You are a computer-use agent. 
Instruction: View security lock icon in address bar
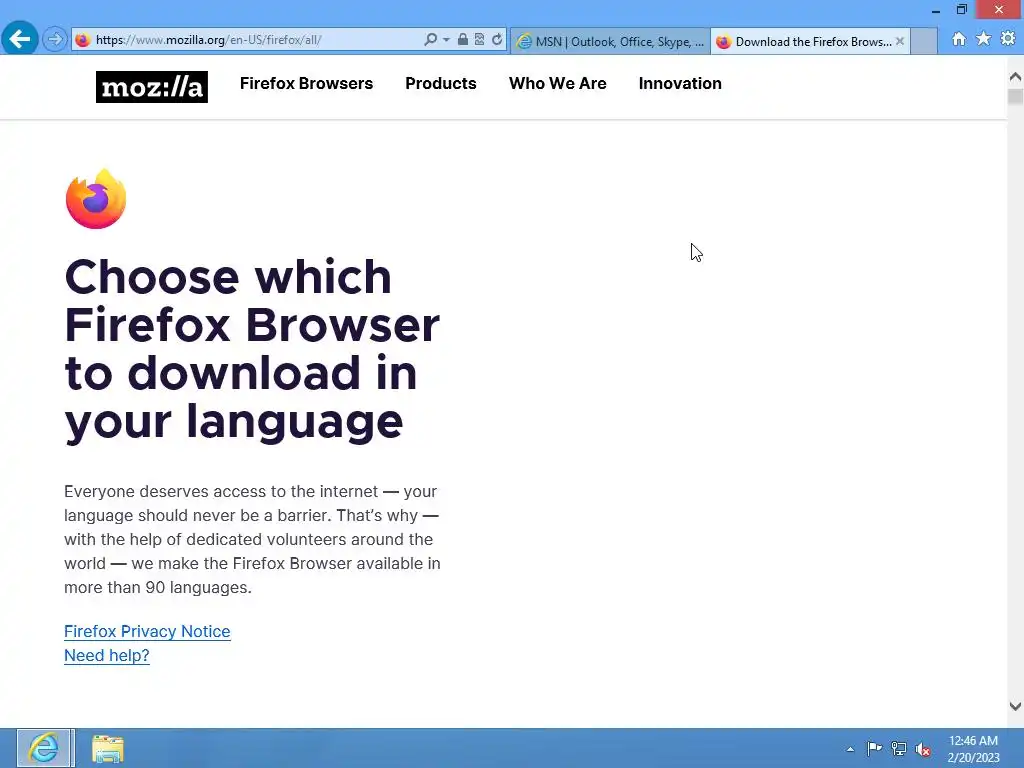click(462, 40)
